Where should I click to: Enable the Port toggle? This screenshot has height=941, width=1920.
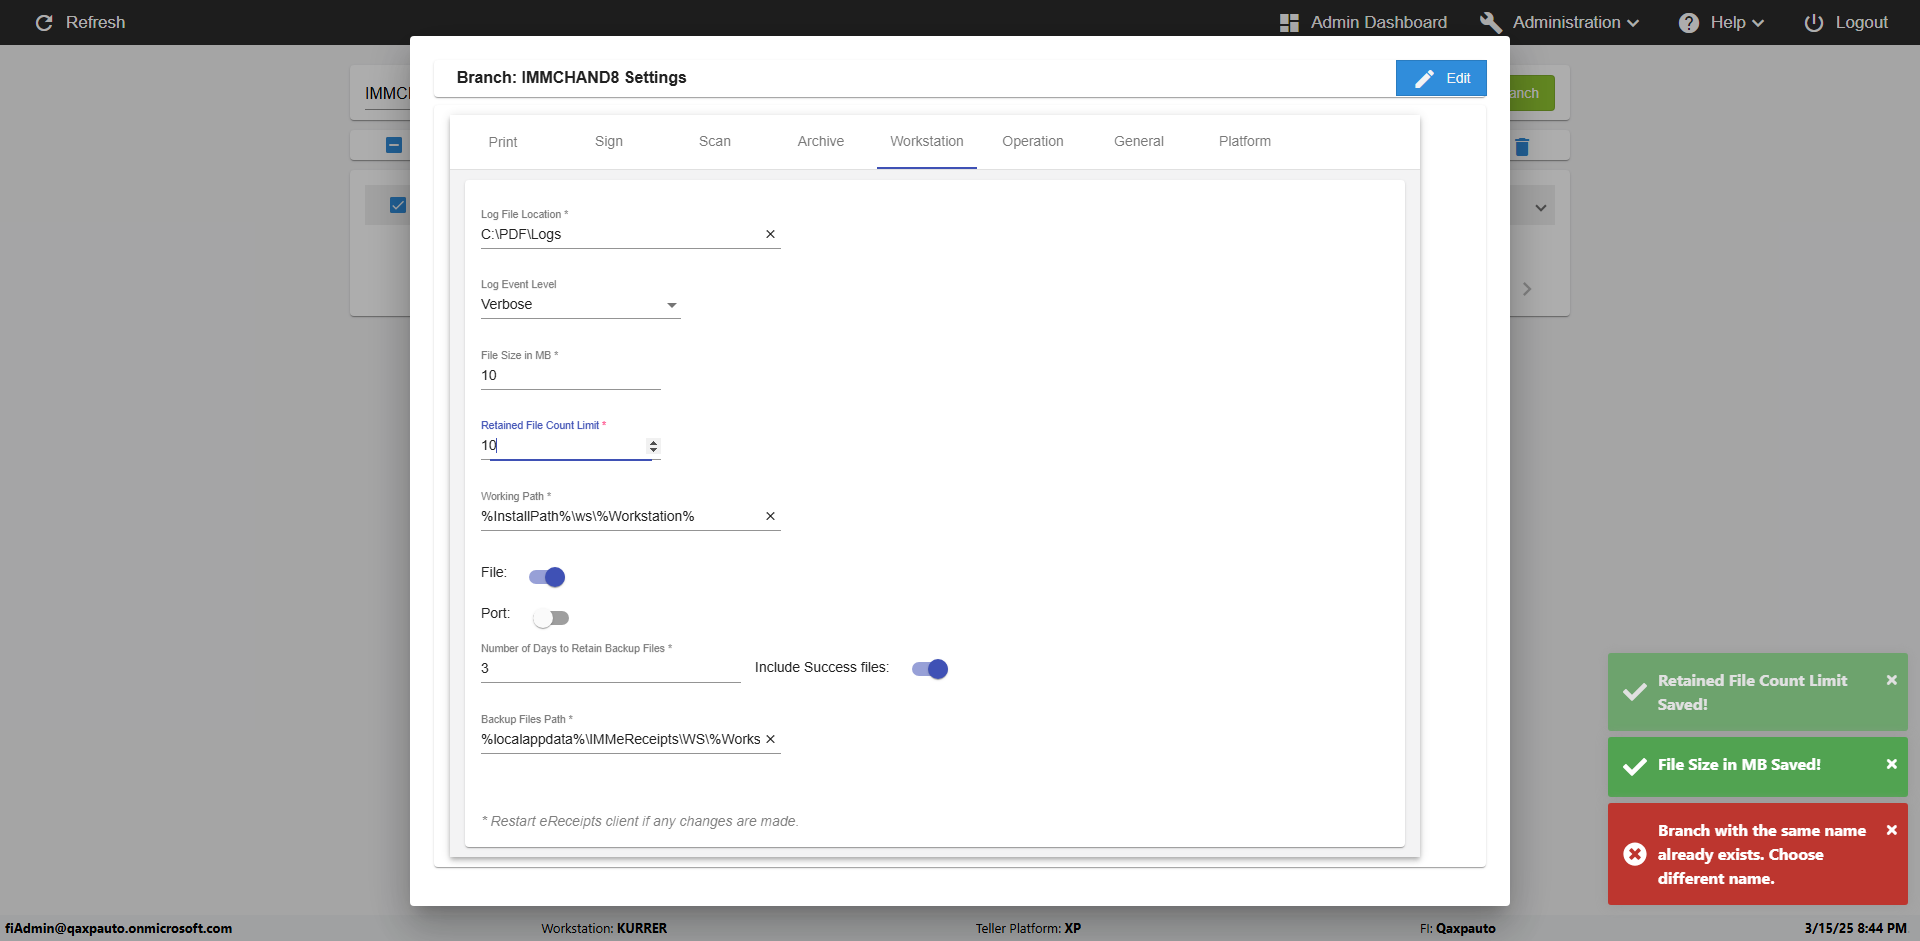coord(550,618)
